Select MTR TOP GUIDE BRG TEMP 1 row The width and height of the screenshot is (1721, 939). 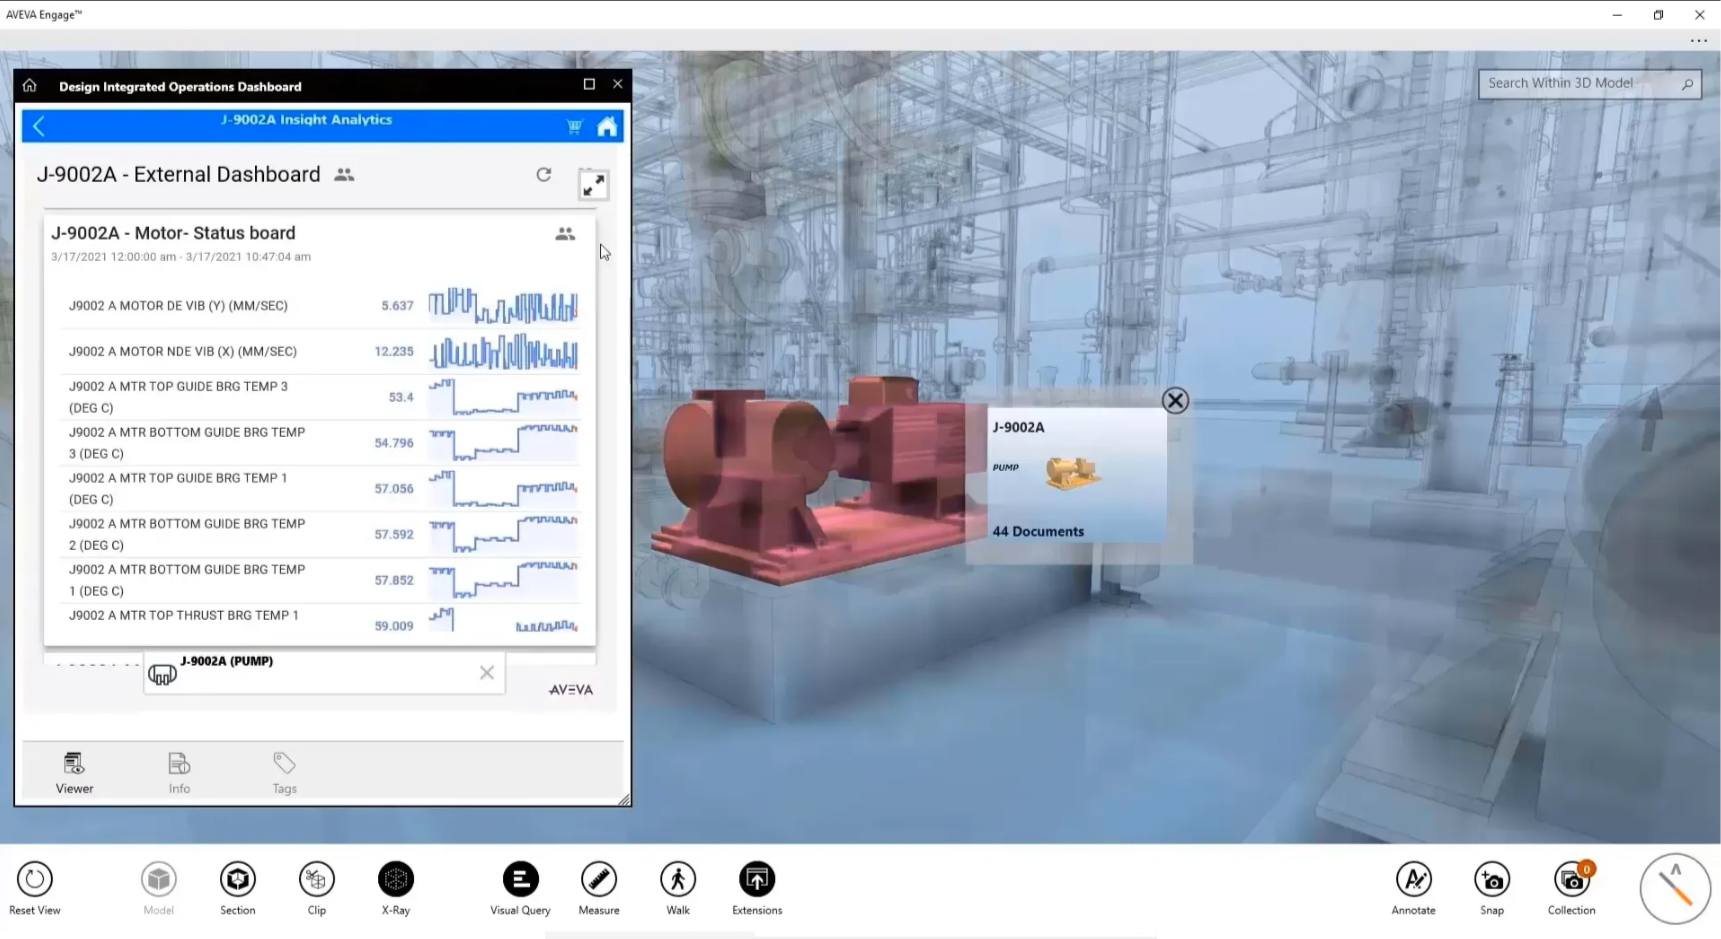pos(320,489)
